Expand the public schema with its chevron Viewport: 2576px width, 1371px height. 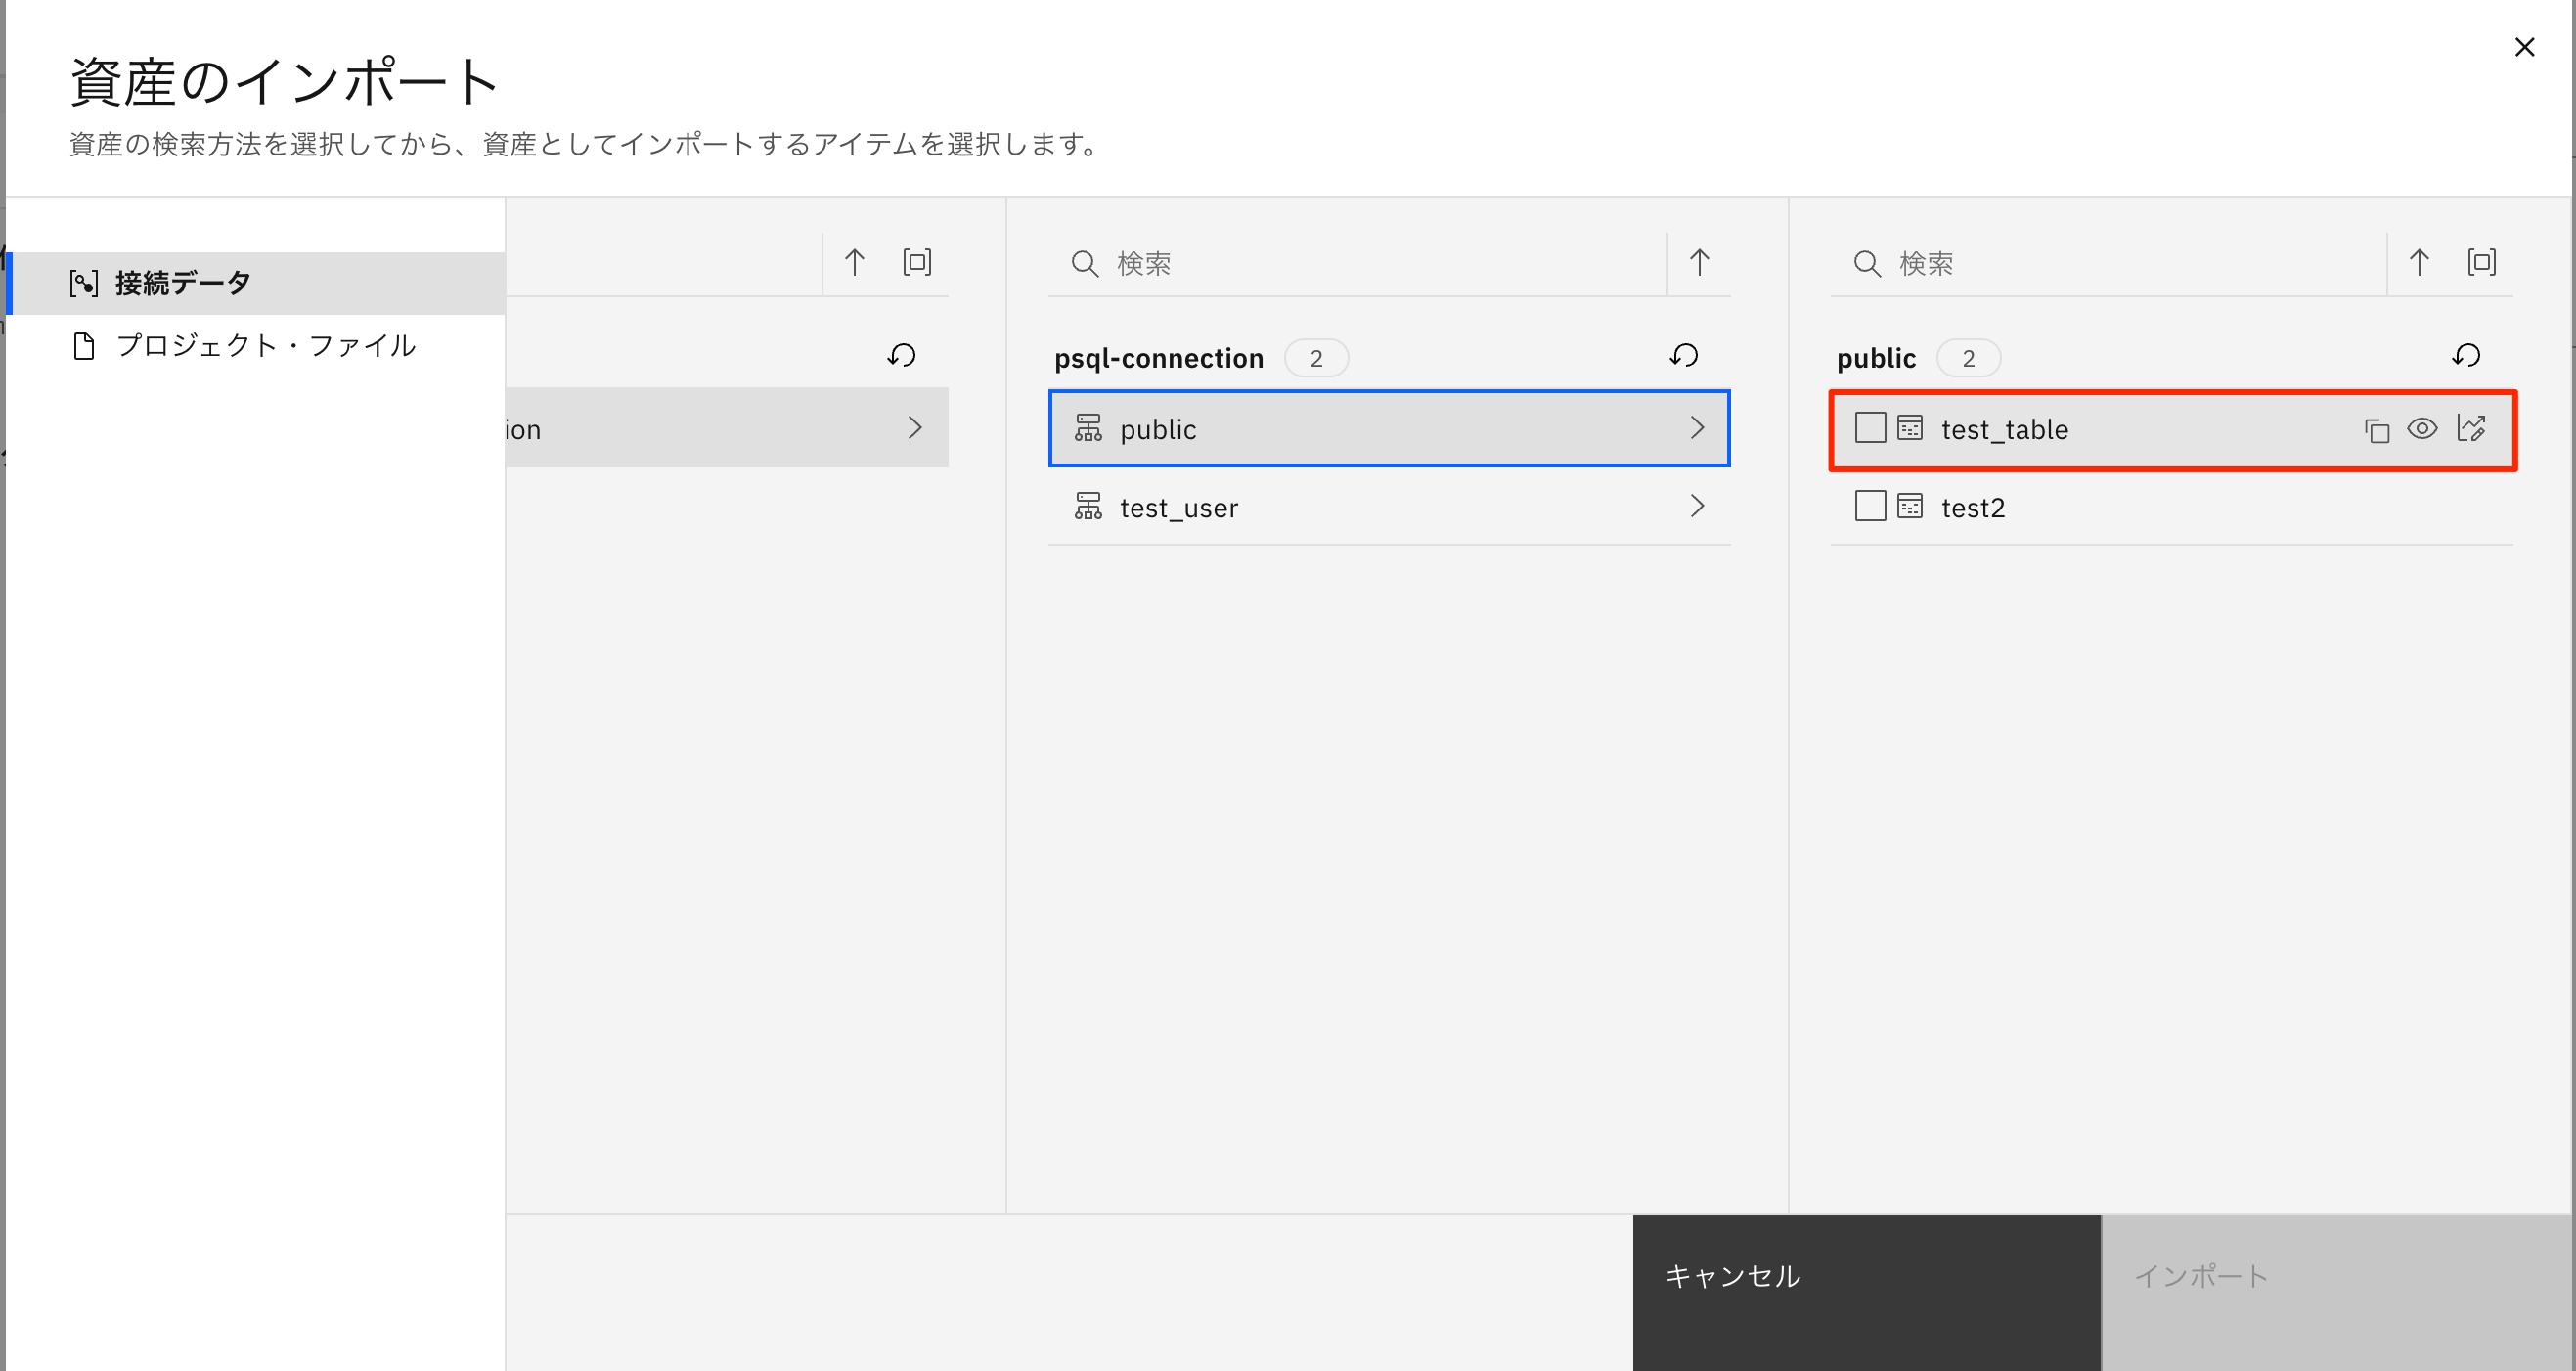click(x=1697, y=427)
